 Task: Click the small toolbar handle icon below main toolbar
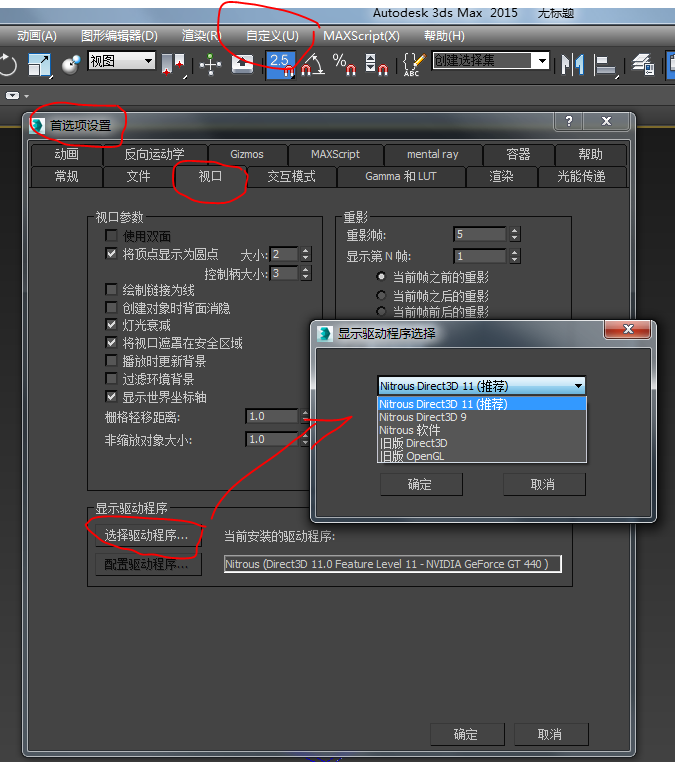13,96
